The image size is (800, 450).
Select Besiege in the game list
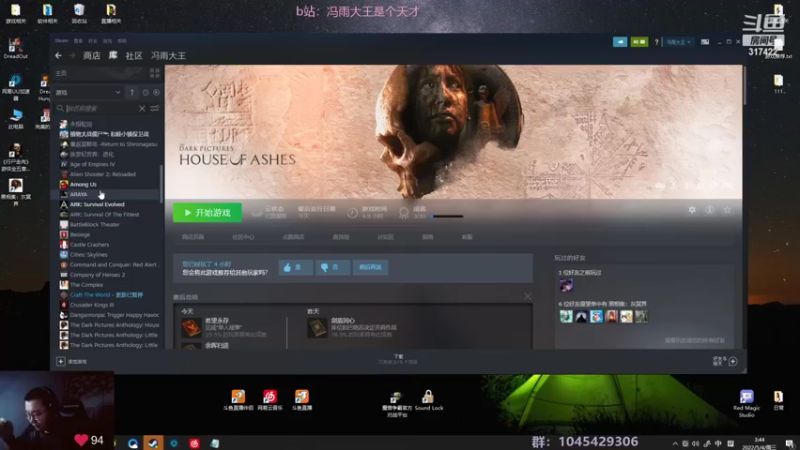pos(80,235)
